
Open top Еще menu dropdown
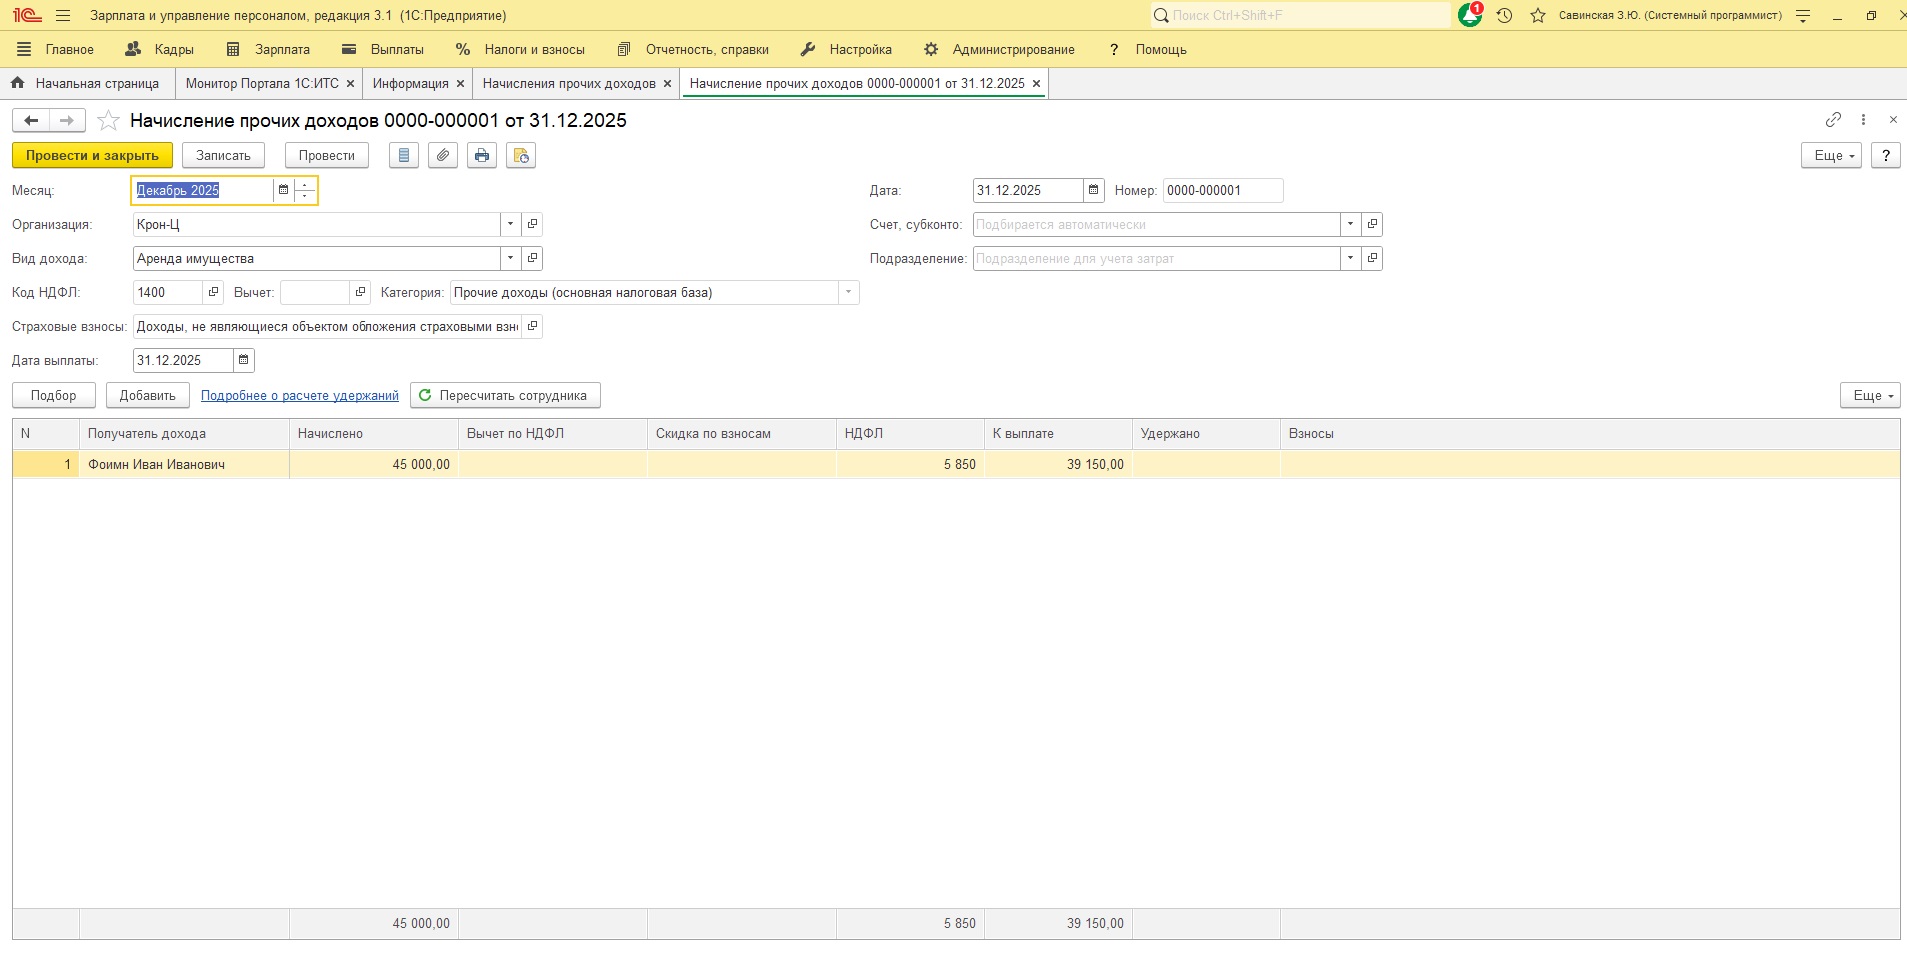(x=1831, y=156)
